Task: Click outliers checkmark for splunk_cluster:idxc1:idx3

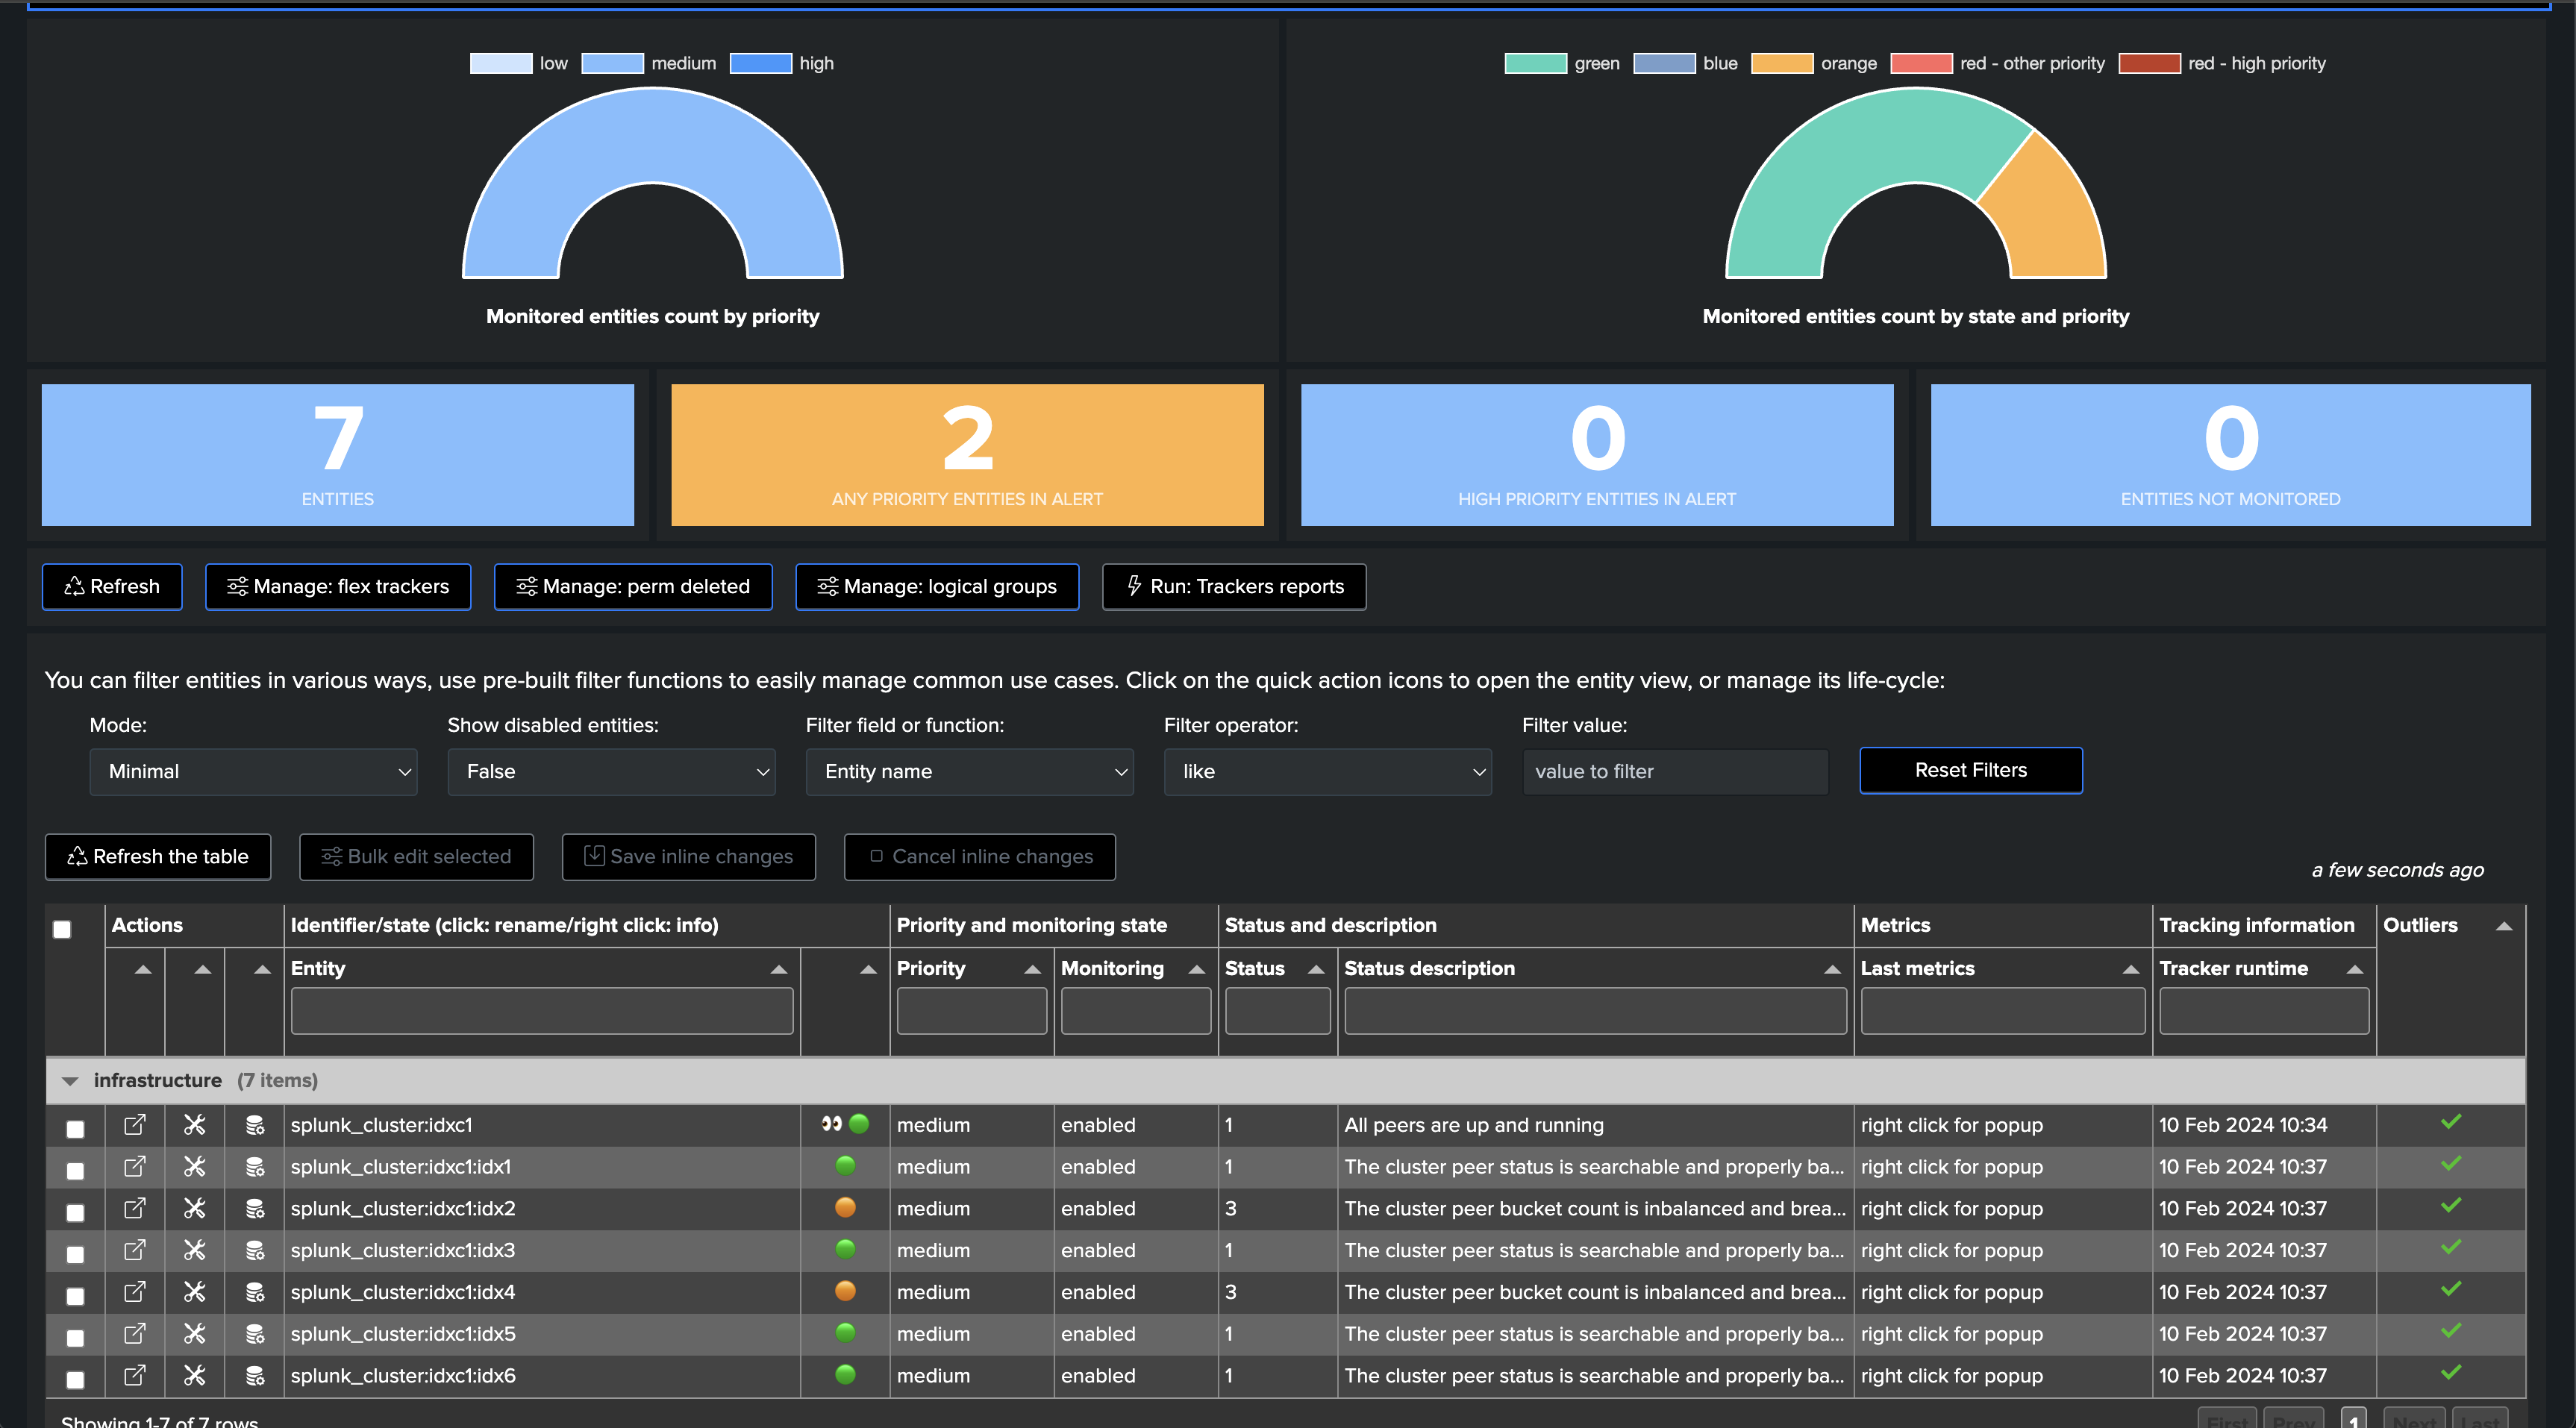Action: [x=2451, y=1247]
